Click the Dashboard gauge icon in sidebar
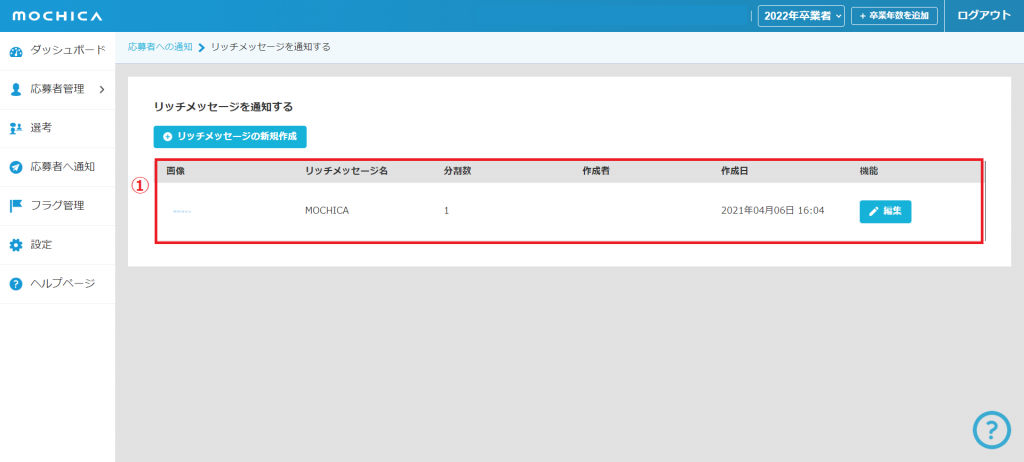 point(15,50)
